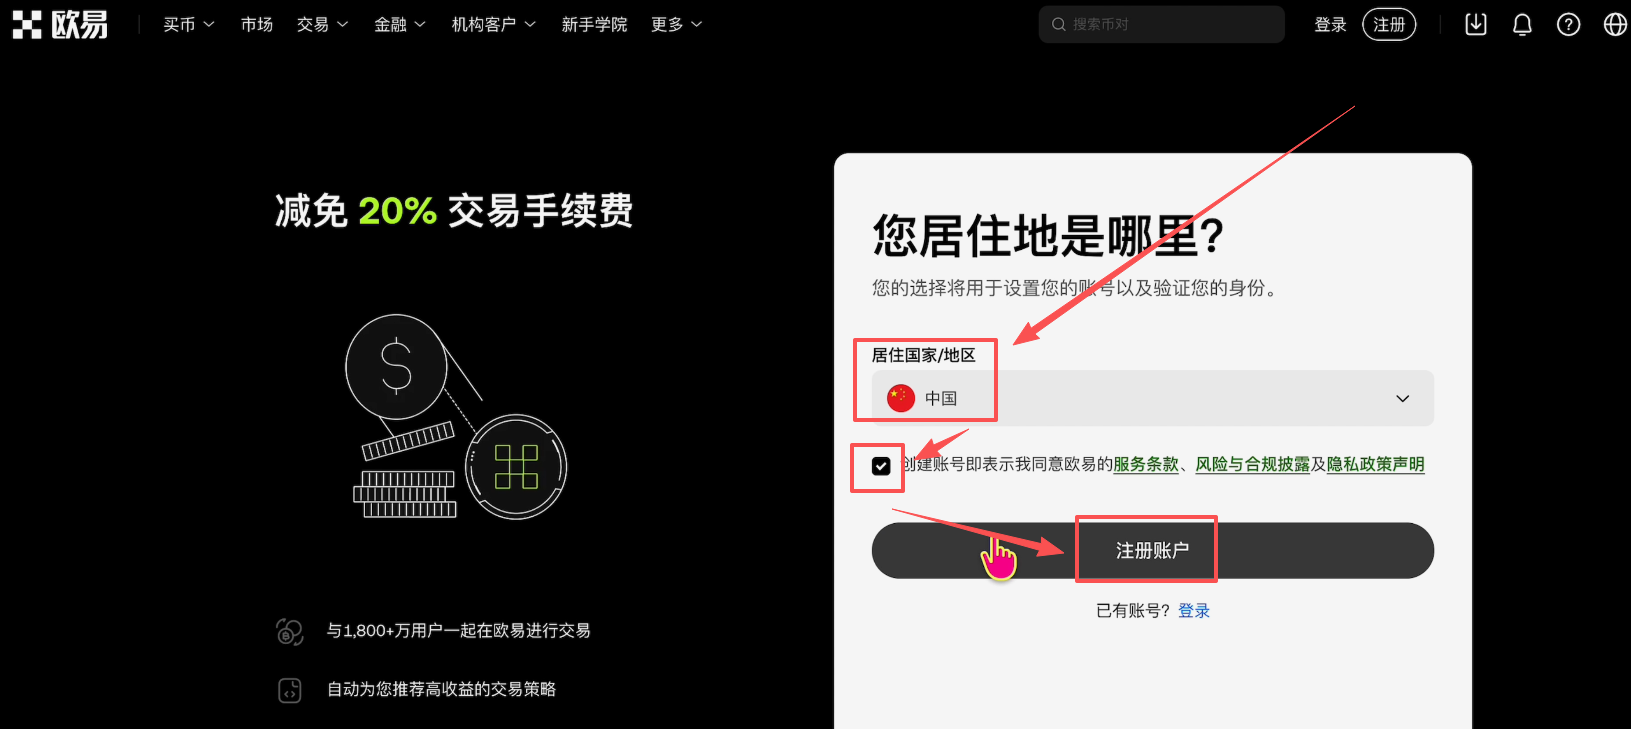The width and height of the screenshot is (1631, 729).
Task: Uncheck the terms agreement checkbox
Action: [881, 466]
